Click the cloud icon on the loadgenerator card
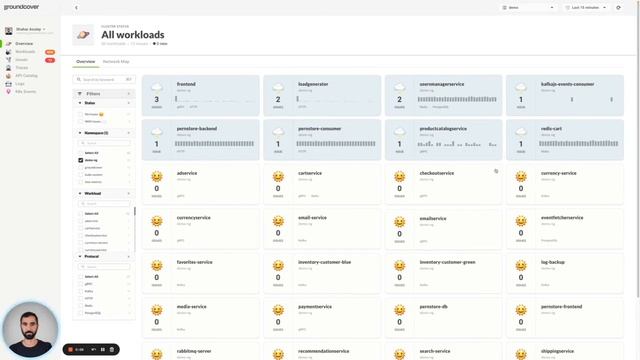The height and width of the screenshot is (360, 640). click(x=278, y=87)
